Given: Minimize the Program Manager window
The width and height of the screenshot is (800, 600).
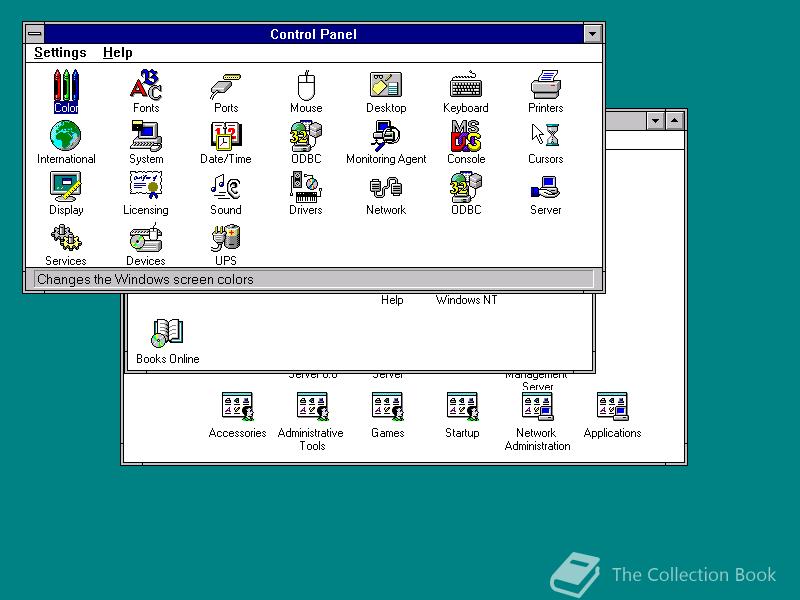Looking at the screenshot, I should pos(656,121).
